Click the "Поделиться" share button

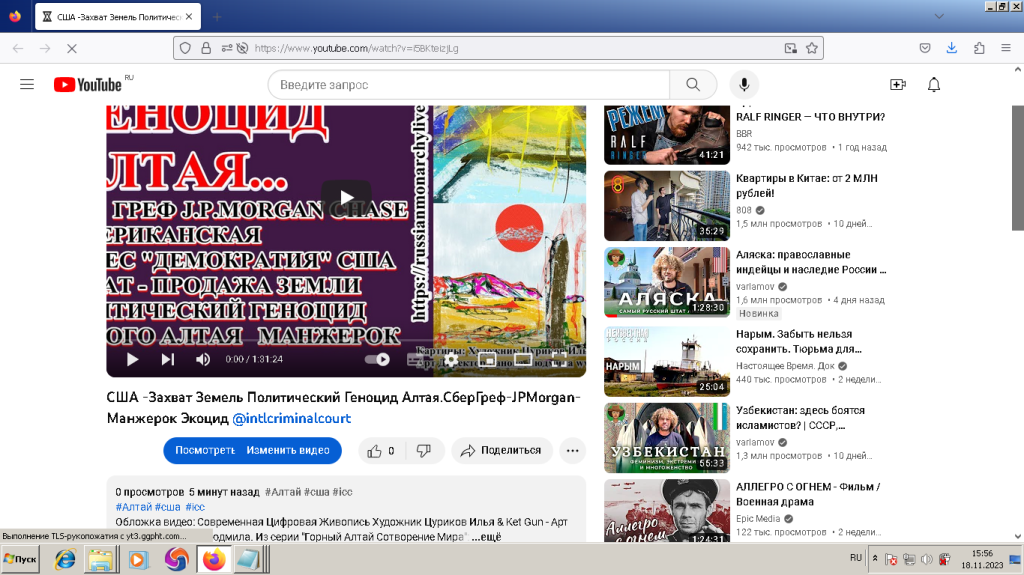coord(502,451)
